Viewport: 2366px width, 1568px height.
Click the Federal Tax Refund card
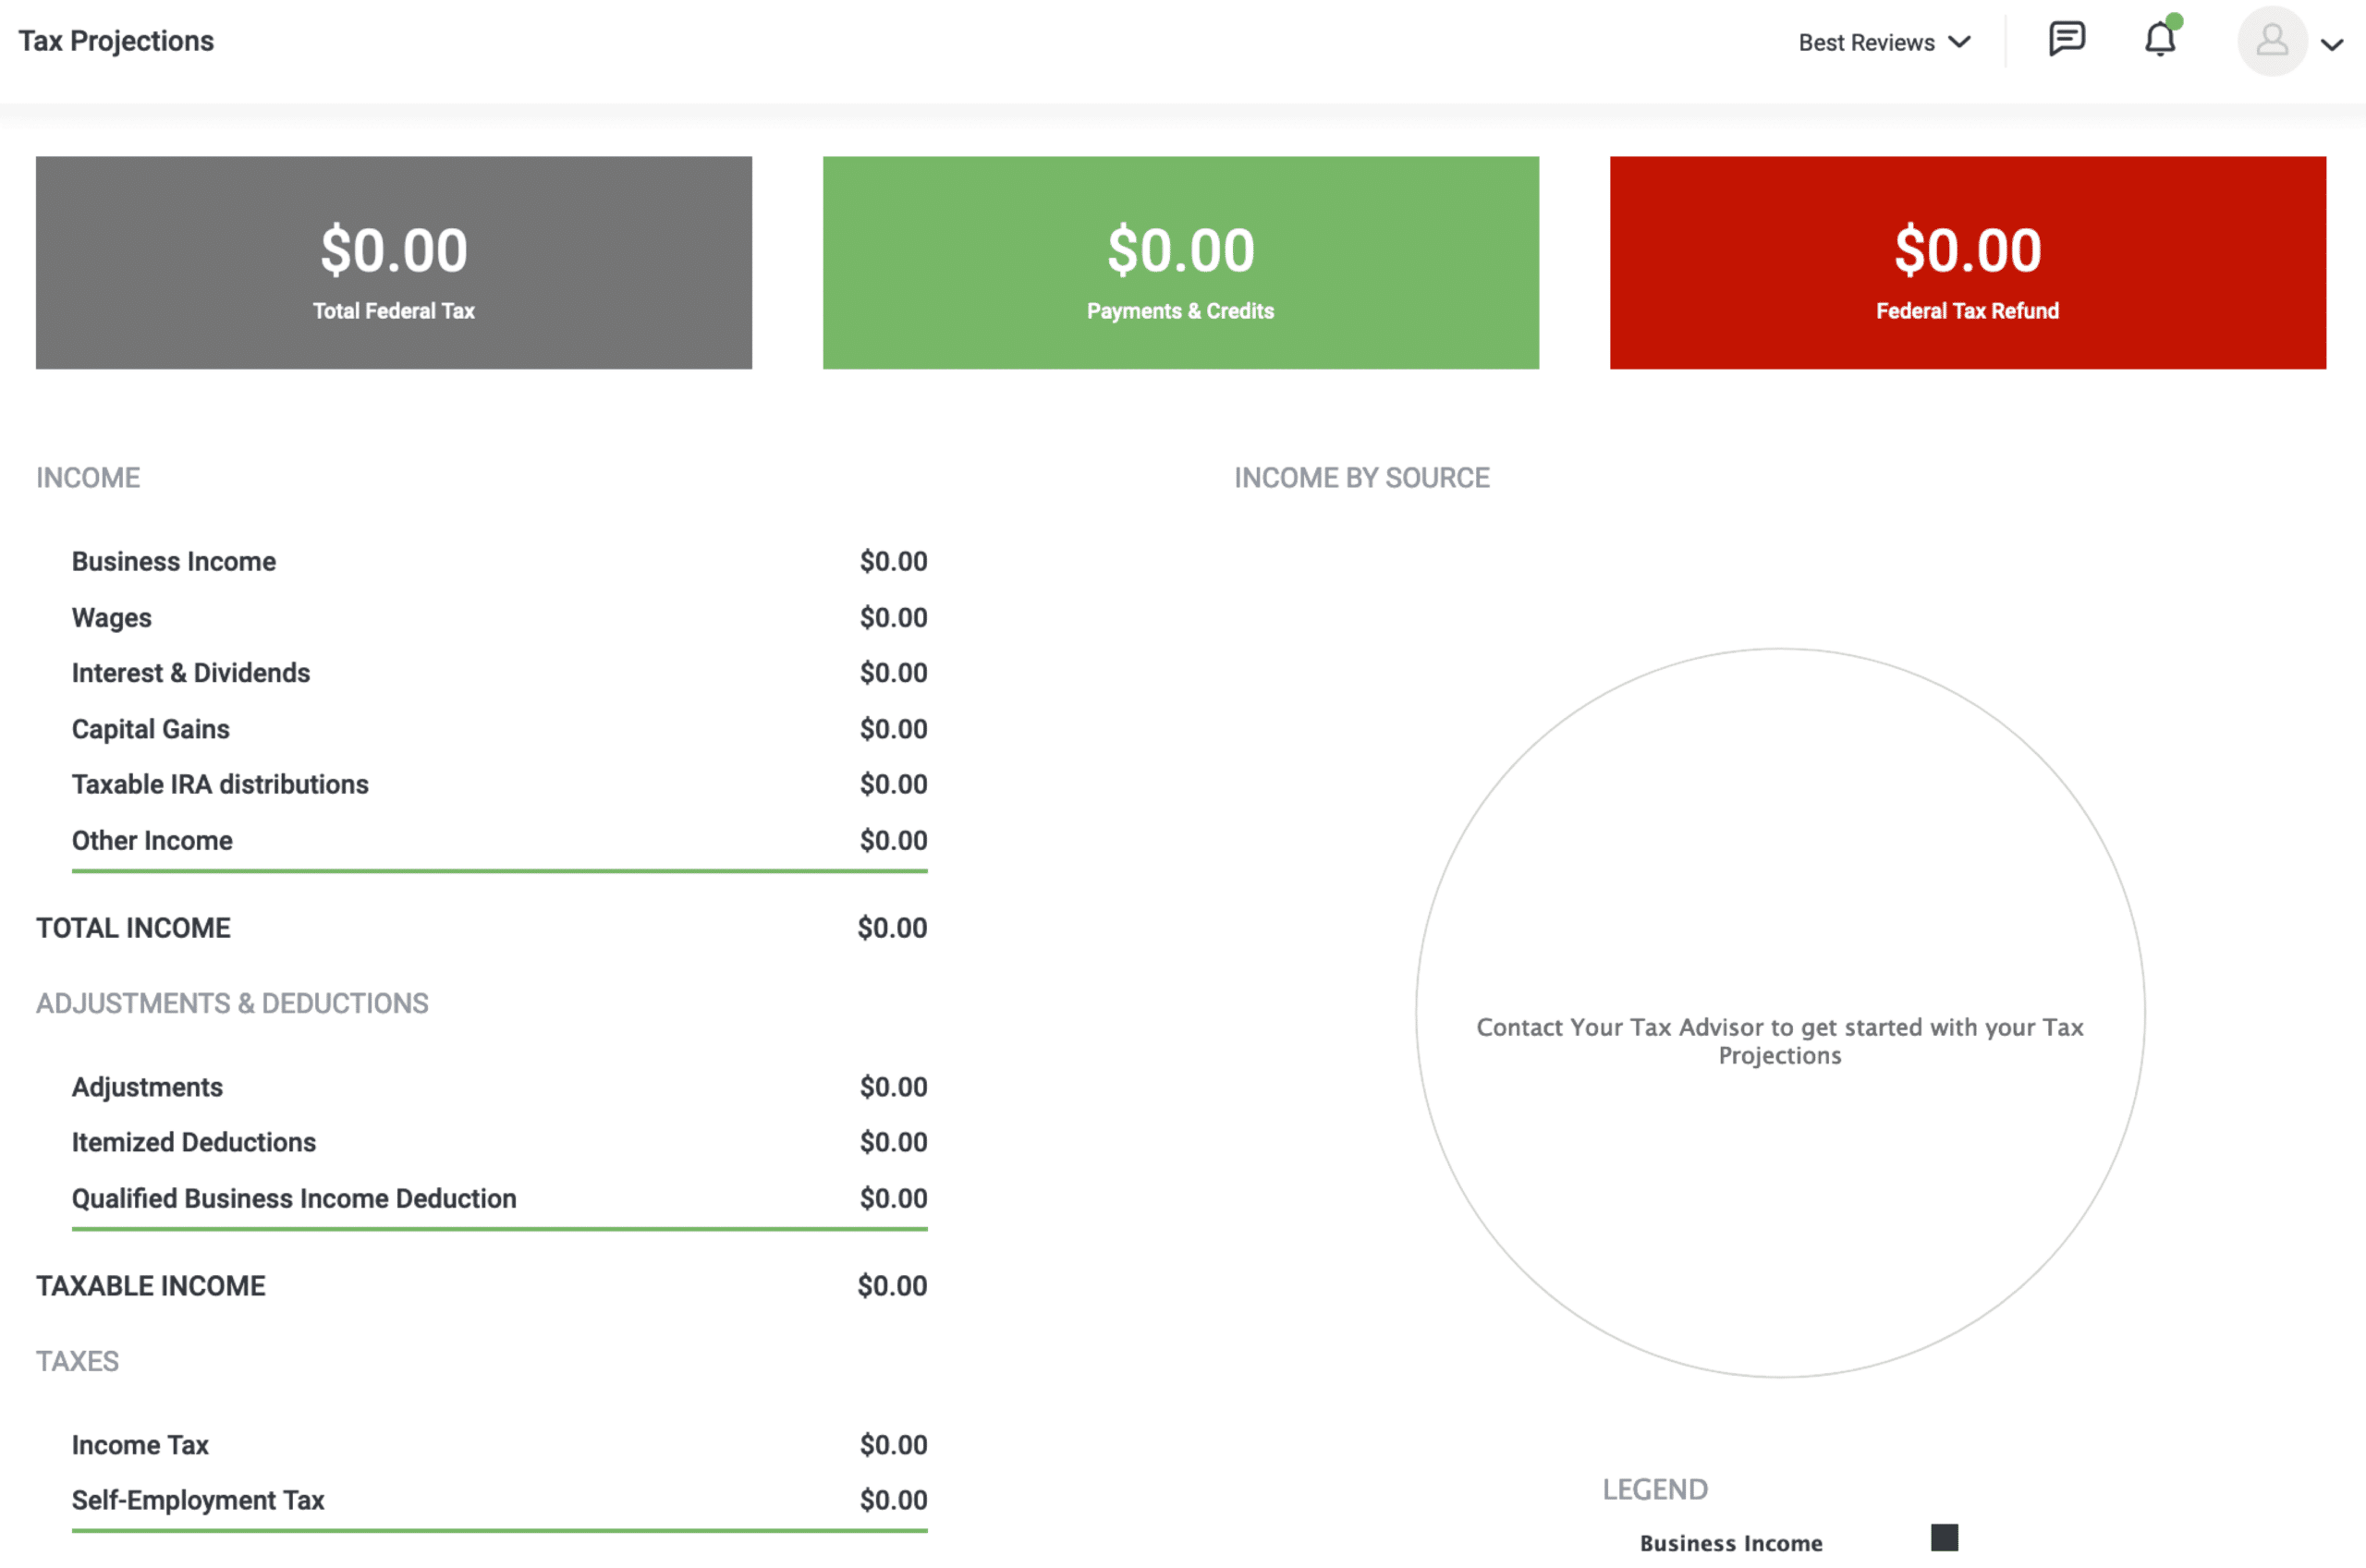click(1967, 263)
